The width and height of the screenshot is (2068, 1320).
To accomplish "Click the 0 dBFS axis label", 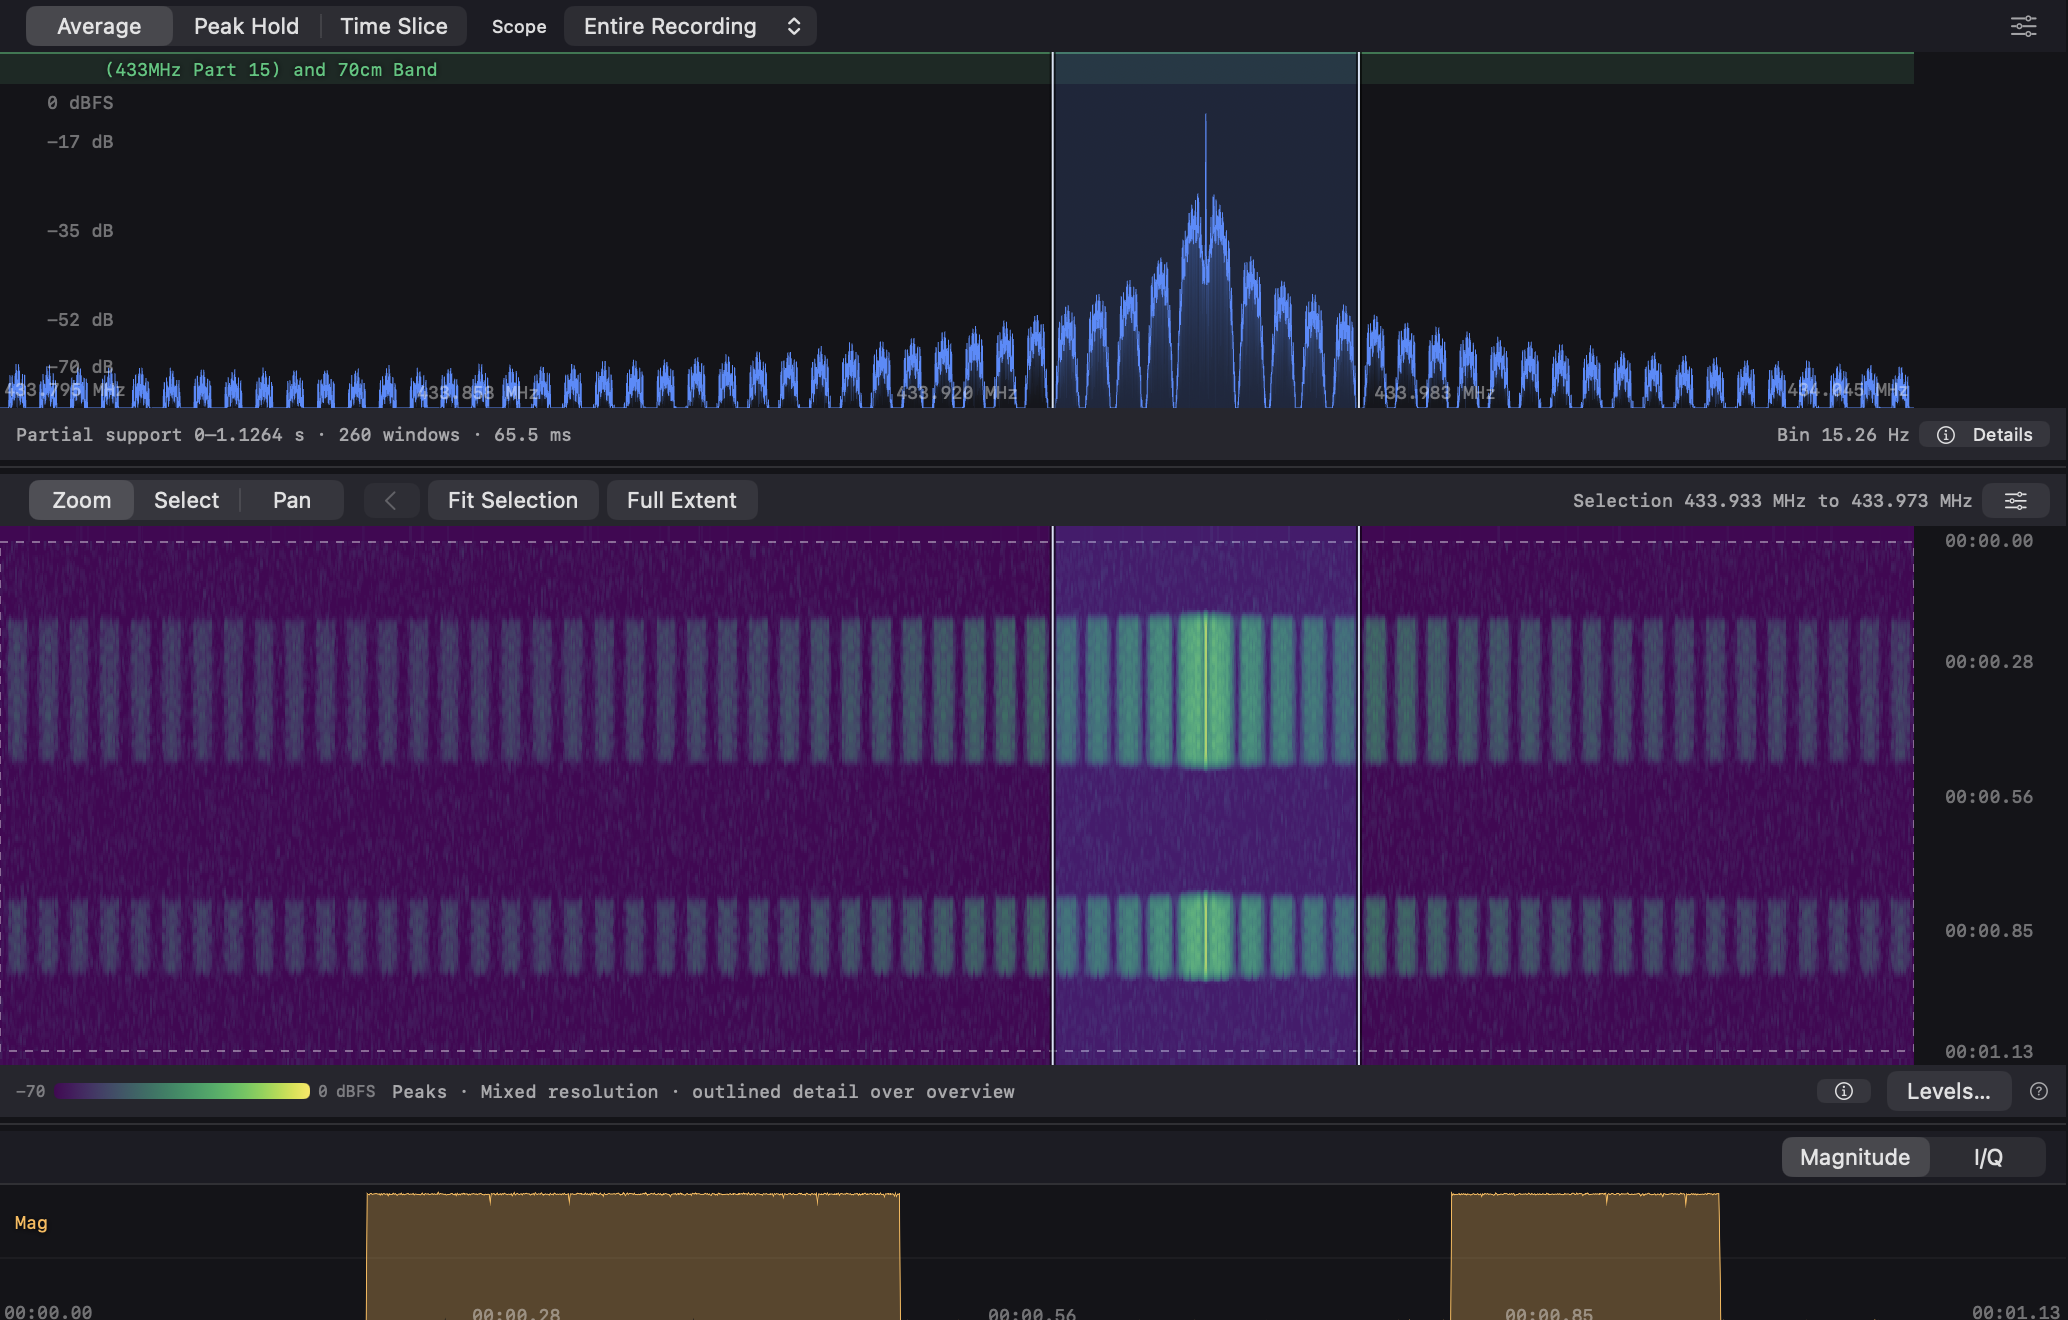I will (80, 103).
